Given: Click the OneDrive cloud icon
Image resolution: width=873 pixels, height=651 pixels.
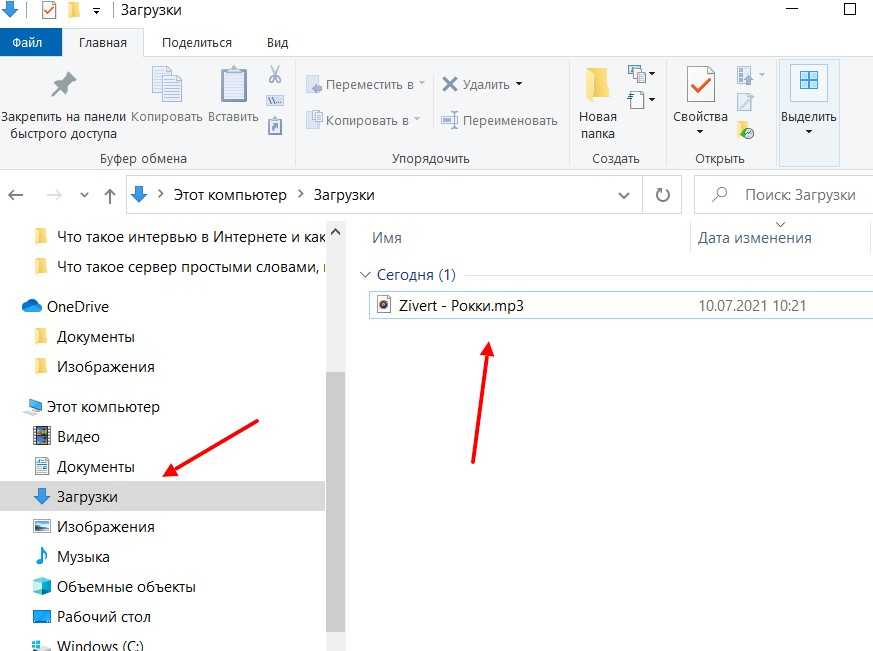Looking at the screenshot, I should (x=32, y=306).
